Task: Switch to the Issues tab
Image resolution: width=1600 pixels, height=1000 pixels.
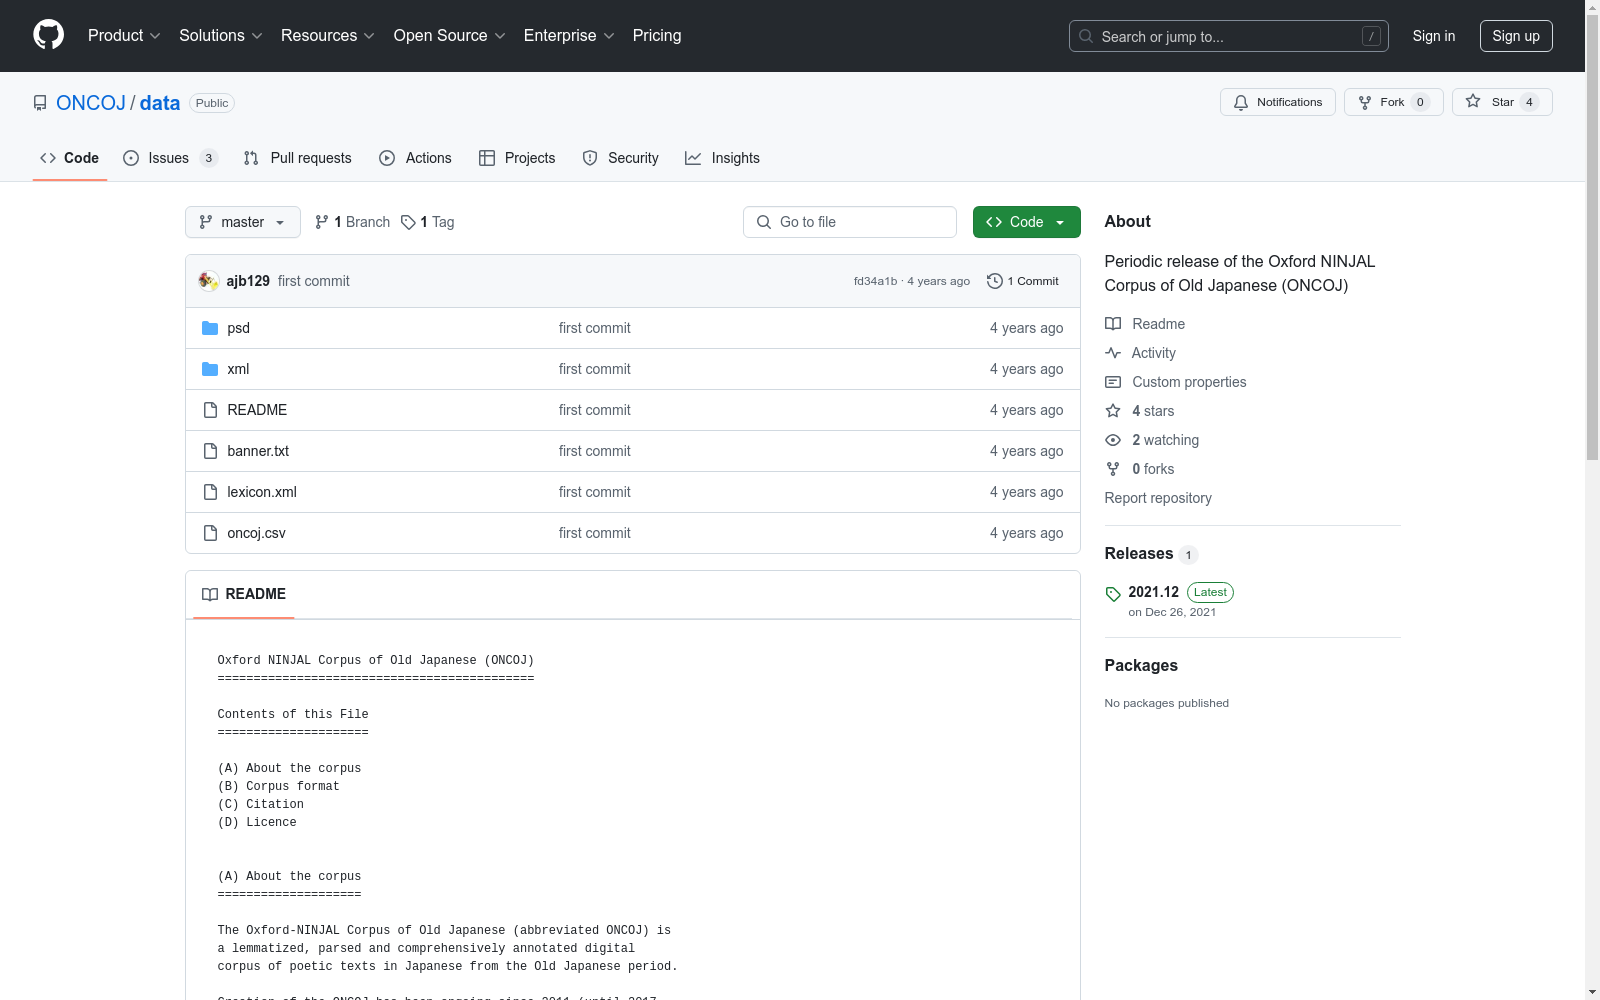Action: (170, 158)
